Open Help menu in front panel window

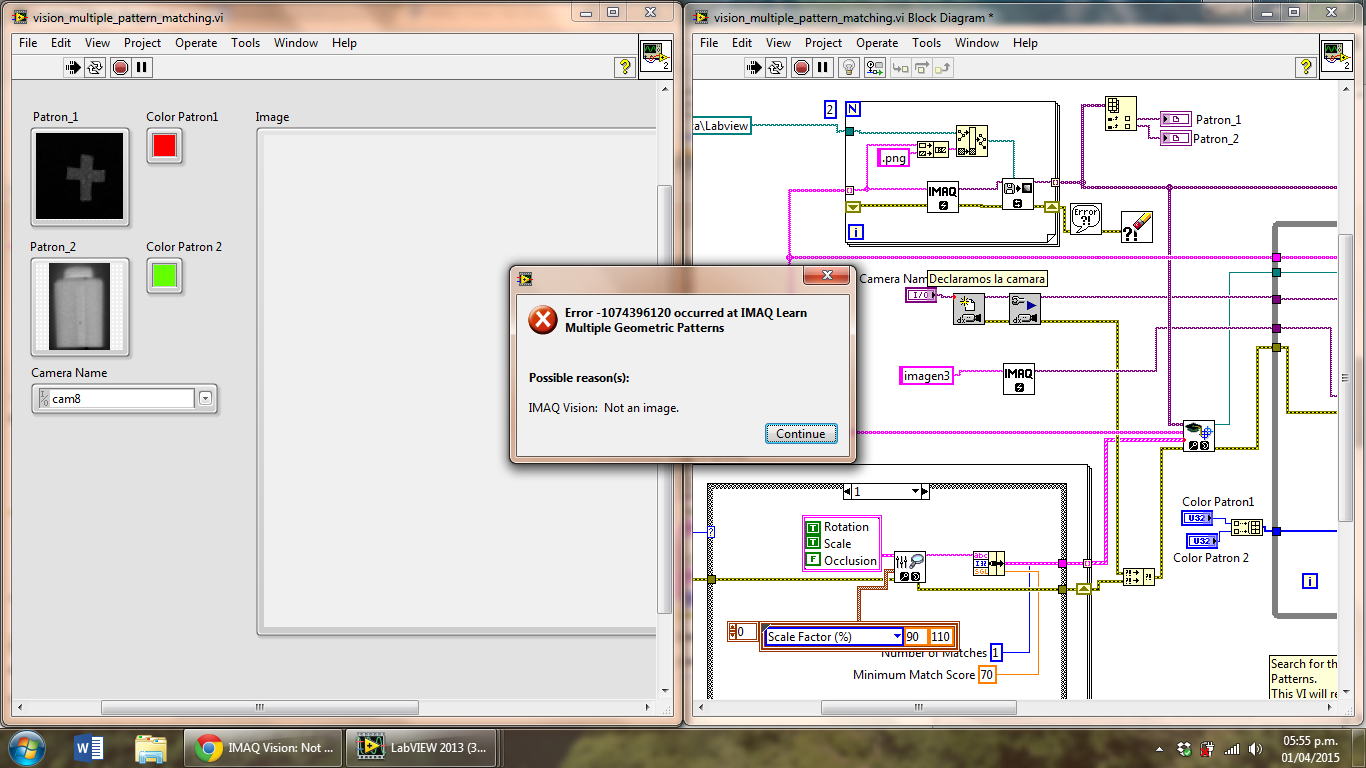click(344, 43)
